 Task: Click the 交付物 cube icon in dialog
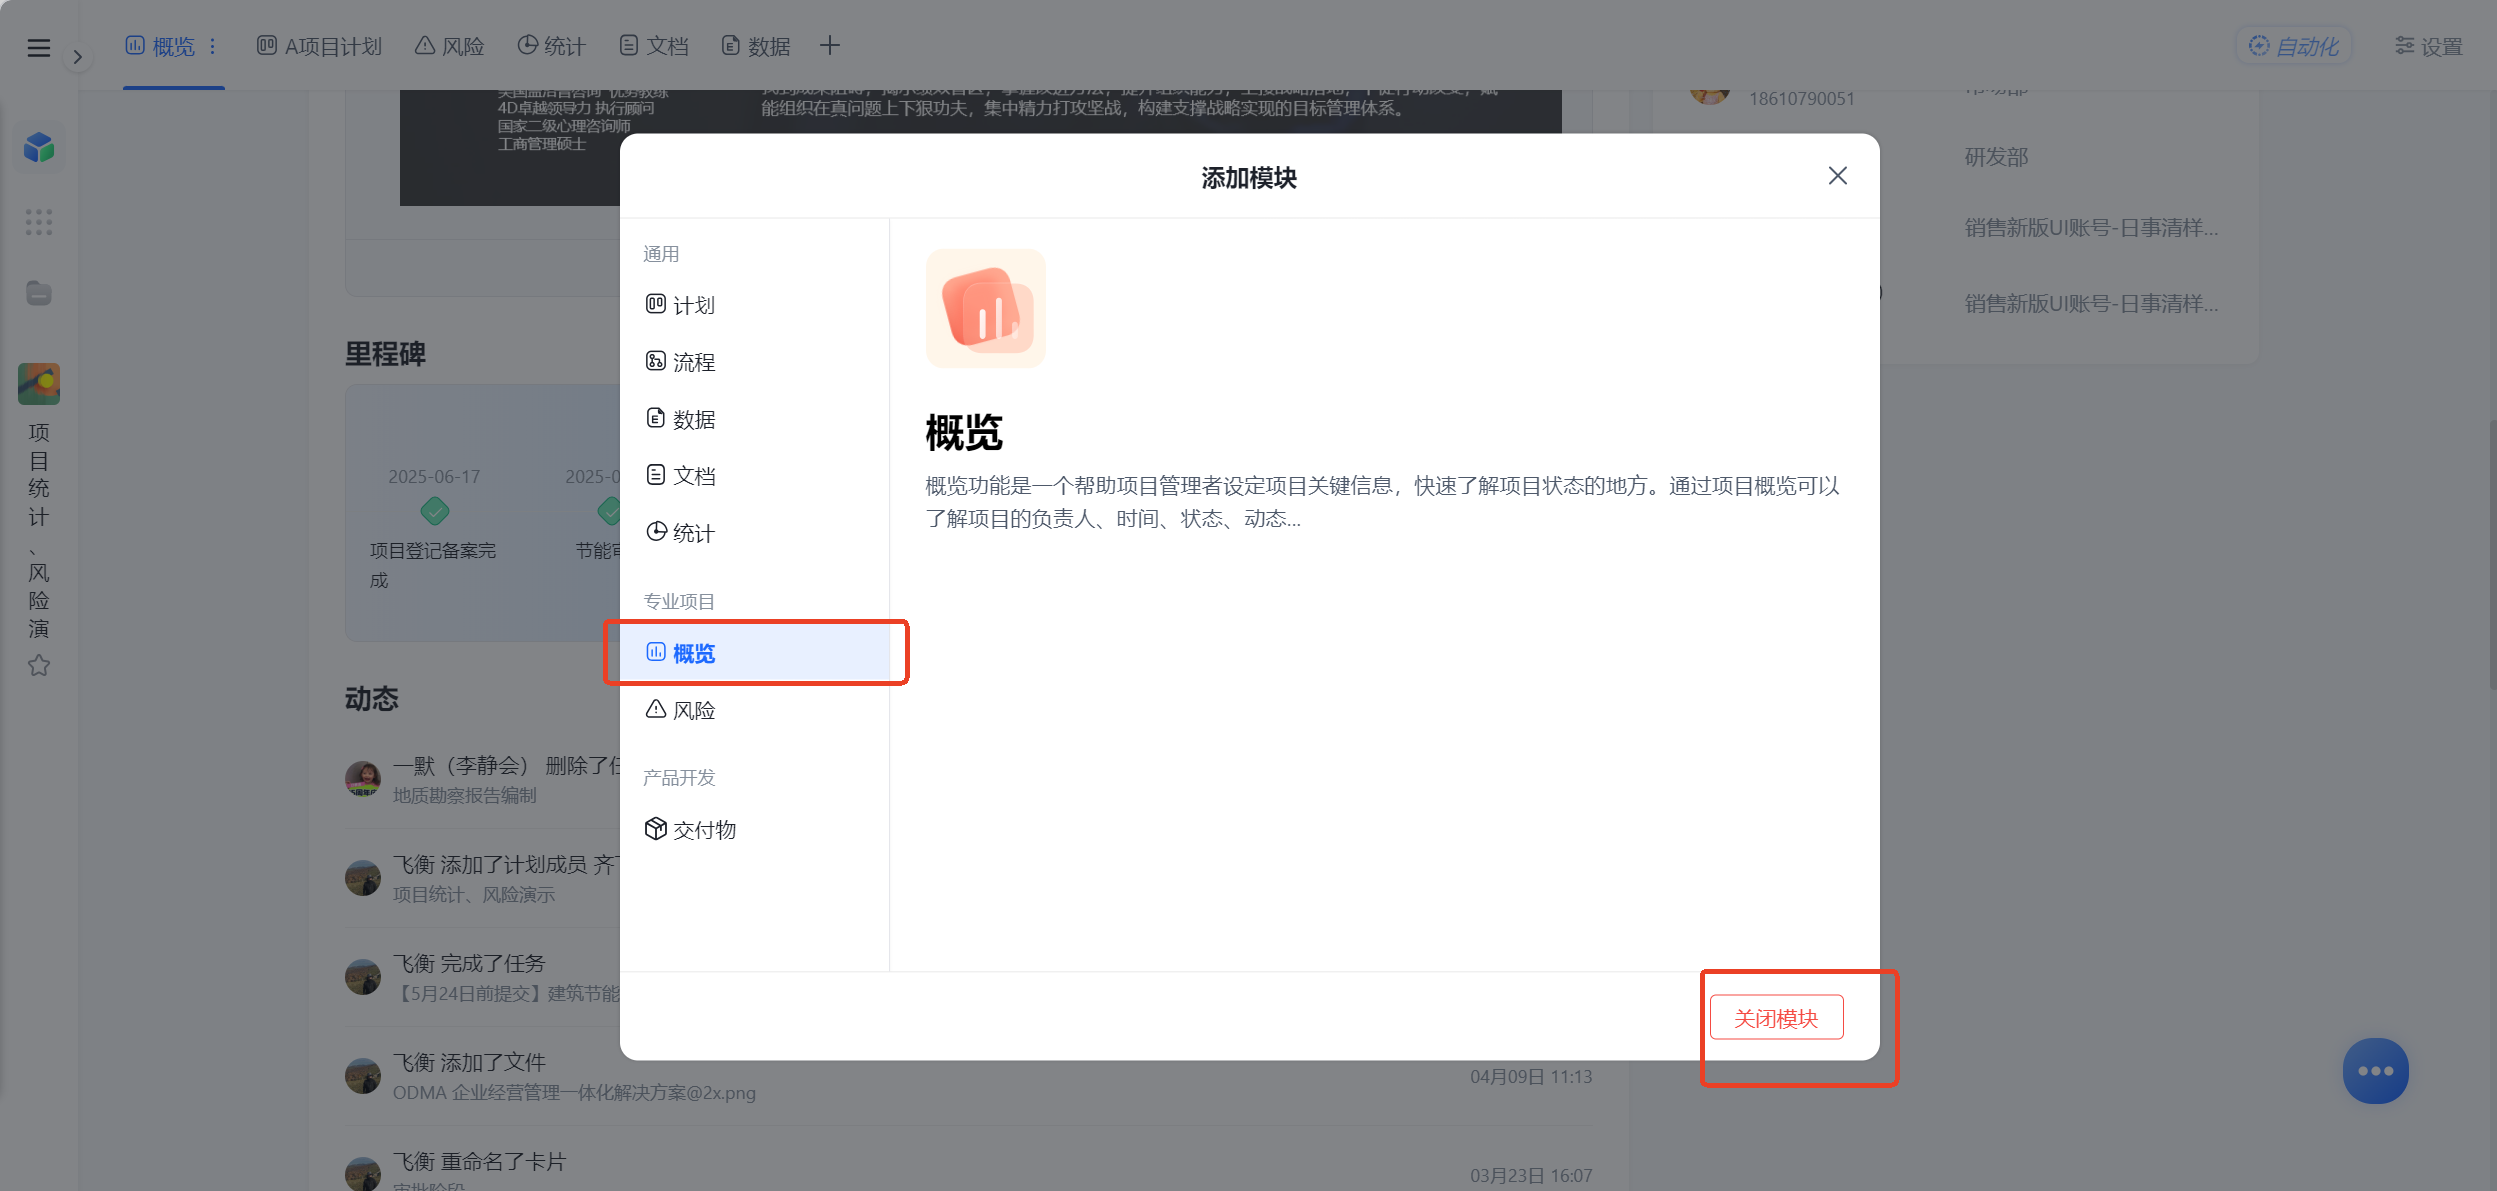click(655, 828)
